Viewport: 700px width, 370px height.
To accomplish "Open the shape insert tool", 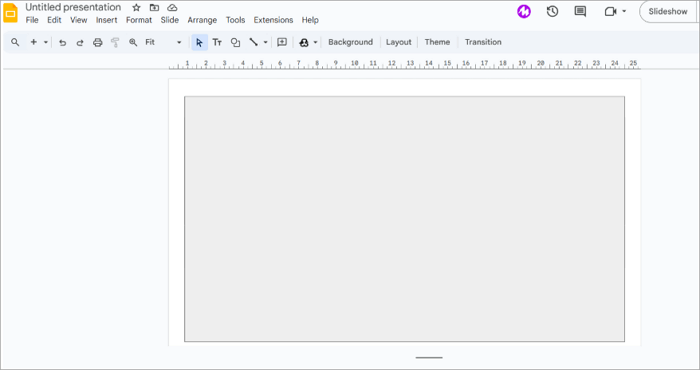I will (x=235, y=42).
